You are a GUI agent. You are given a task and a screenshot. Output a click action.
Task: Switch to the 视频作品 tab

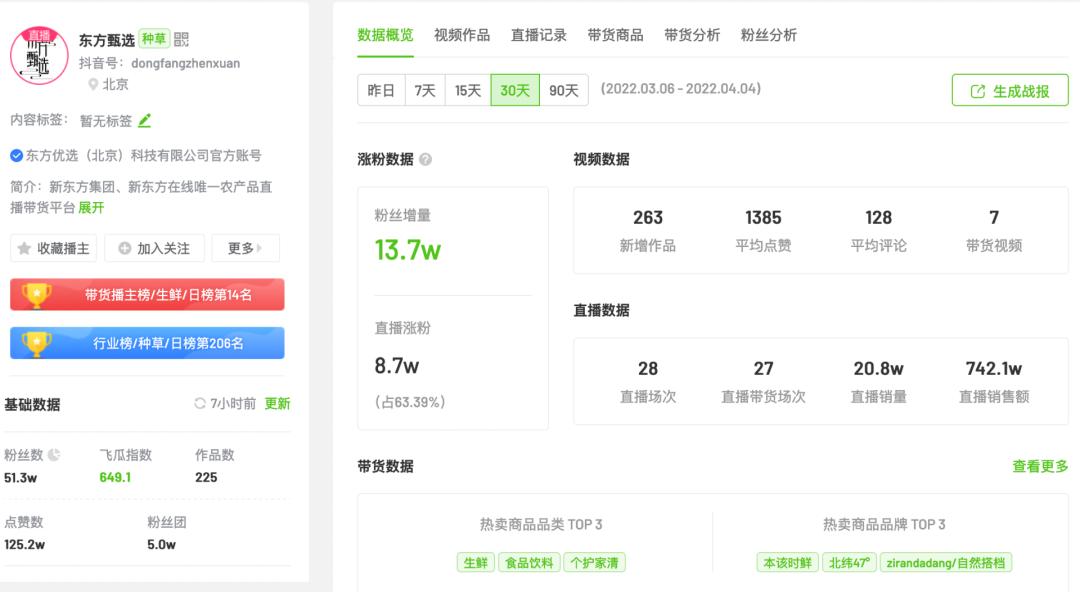461,35
